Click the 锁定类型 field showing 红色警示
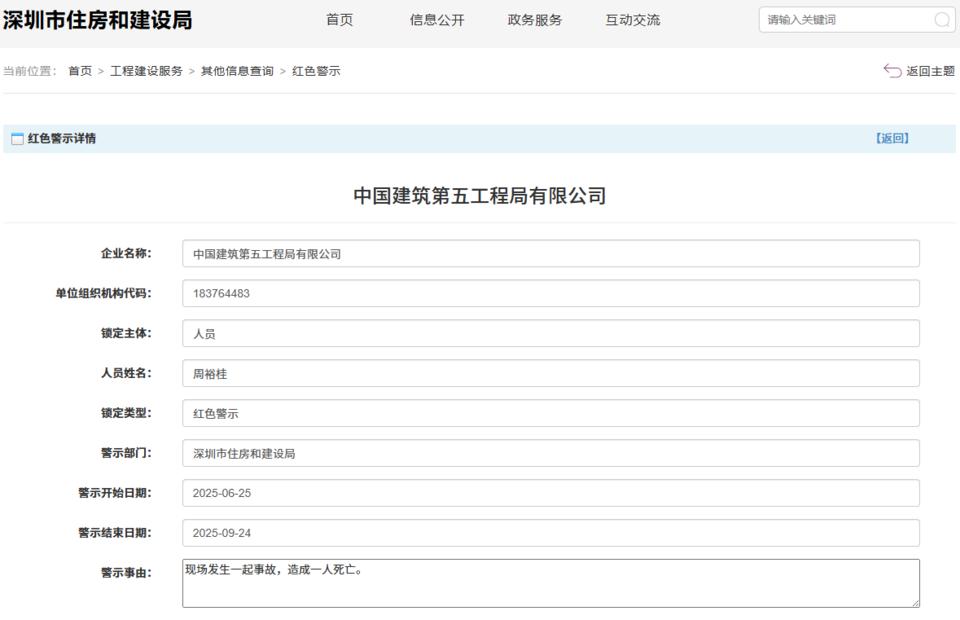This screenshot has height=620, width=960. [551, 413]
